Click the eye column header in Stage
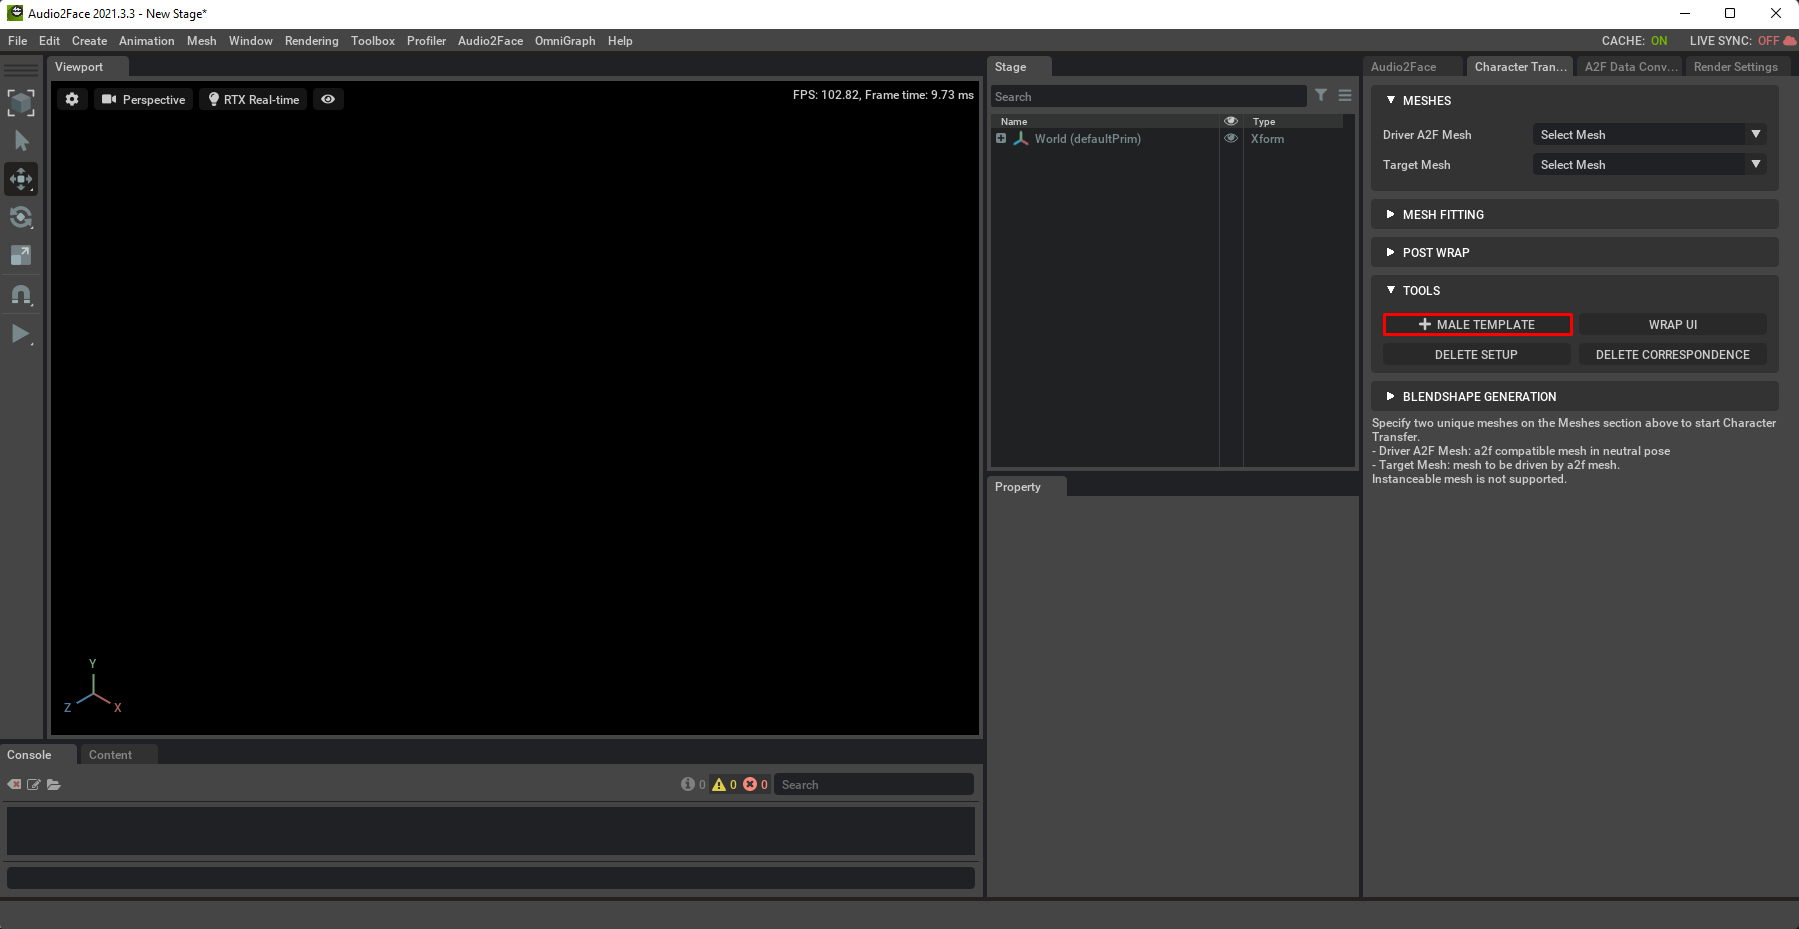Viewport: 1799px width, 929px height. click(1231, 121)
